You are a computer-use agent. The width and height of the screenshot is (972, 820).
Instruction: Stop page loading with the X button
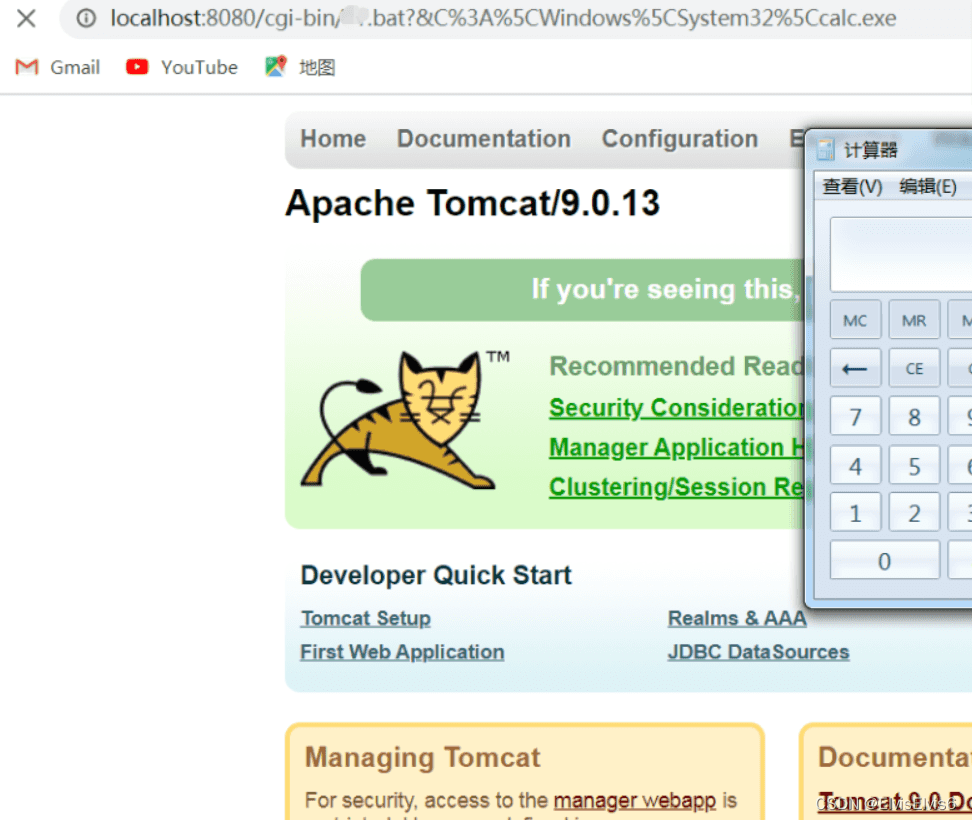coord(26,18)
